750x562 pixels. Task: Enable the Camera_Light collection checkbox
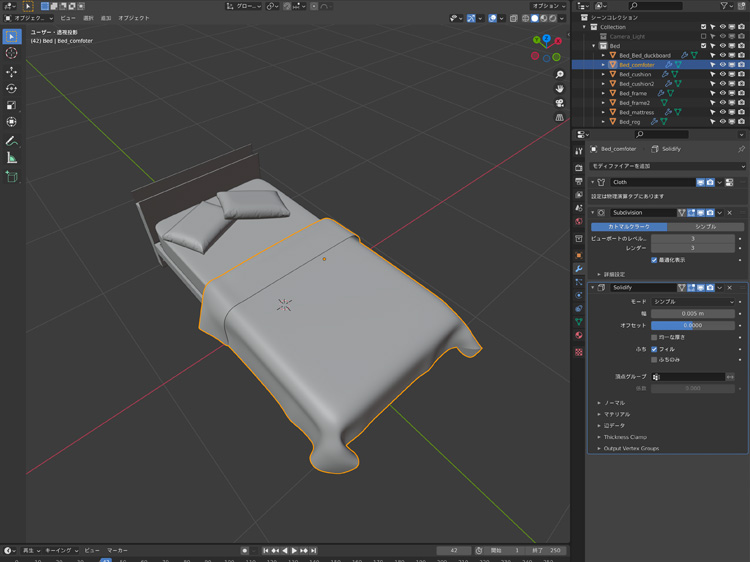click(704, 36)
